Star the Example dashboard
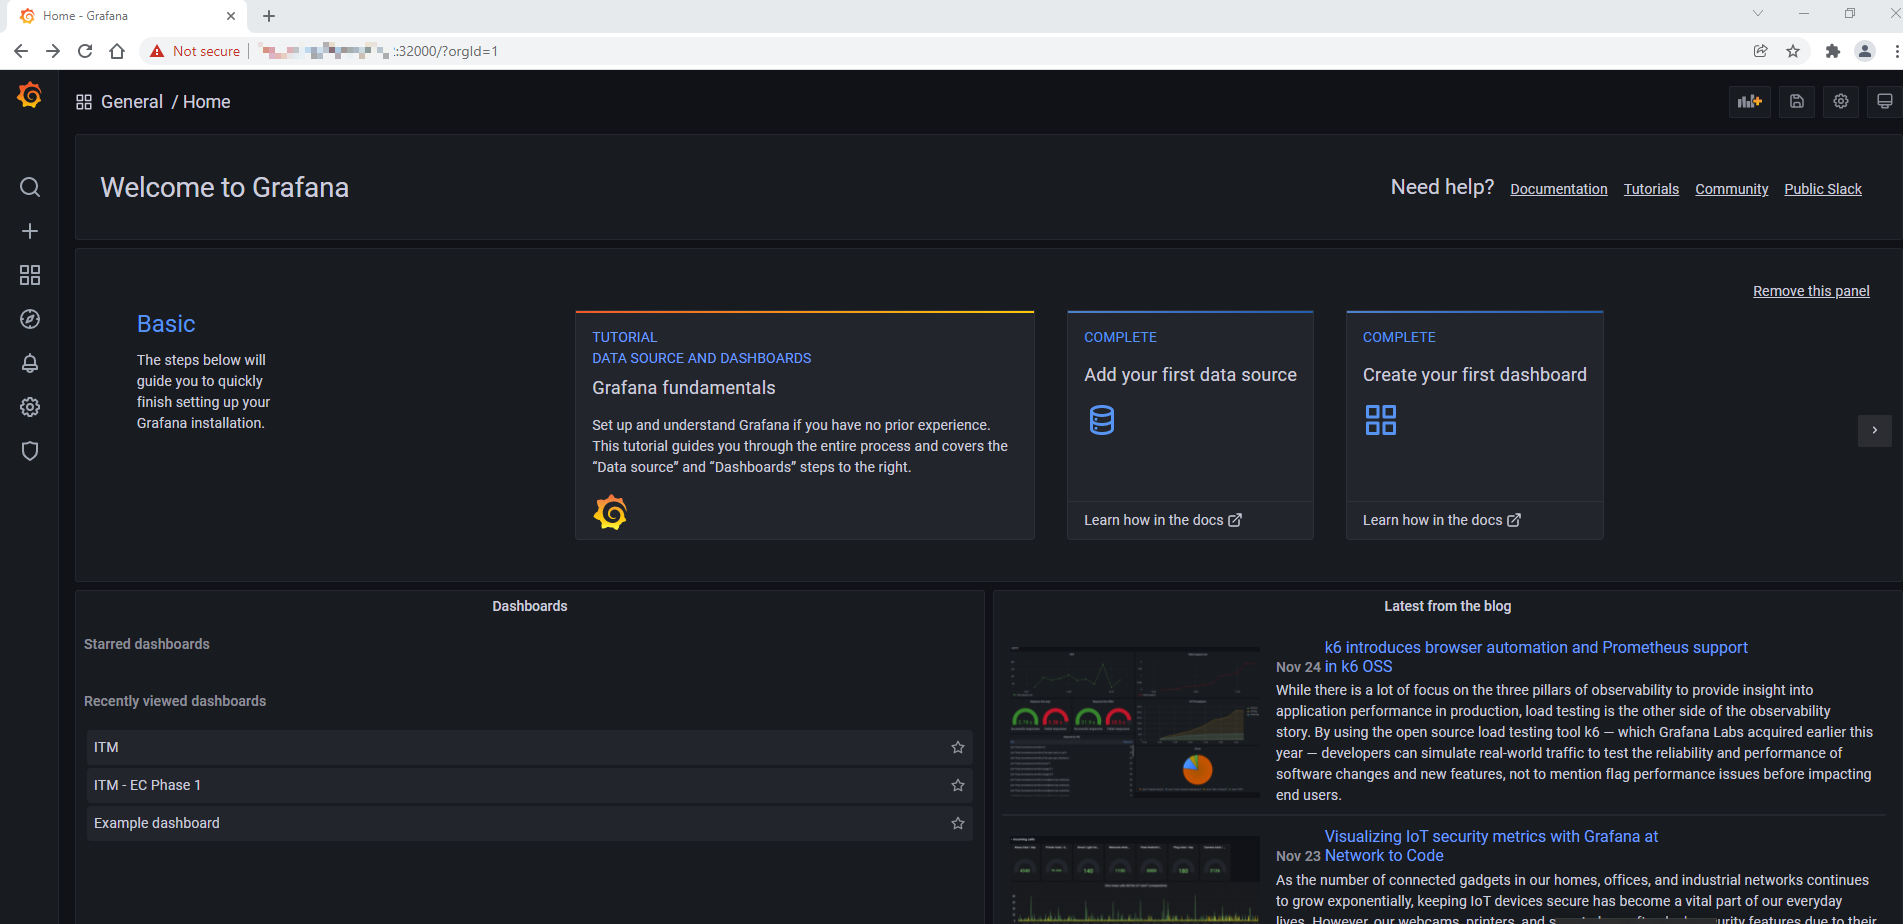Image resolution: width=1903 pixels, height=924 pixels. (x=957, y=823)
